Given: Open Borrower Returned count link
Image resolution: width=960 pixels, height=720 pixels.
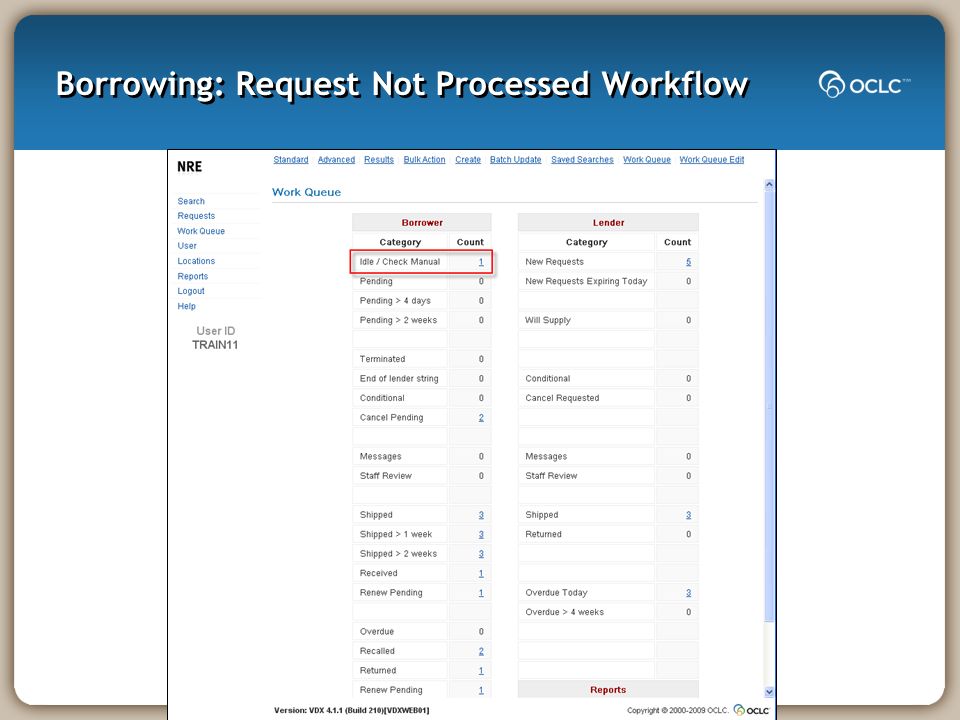Looking at the screenshot, I should pyautogui.click(x=481, y=671).
